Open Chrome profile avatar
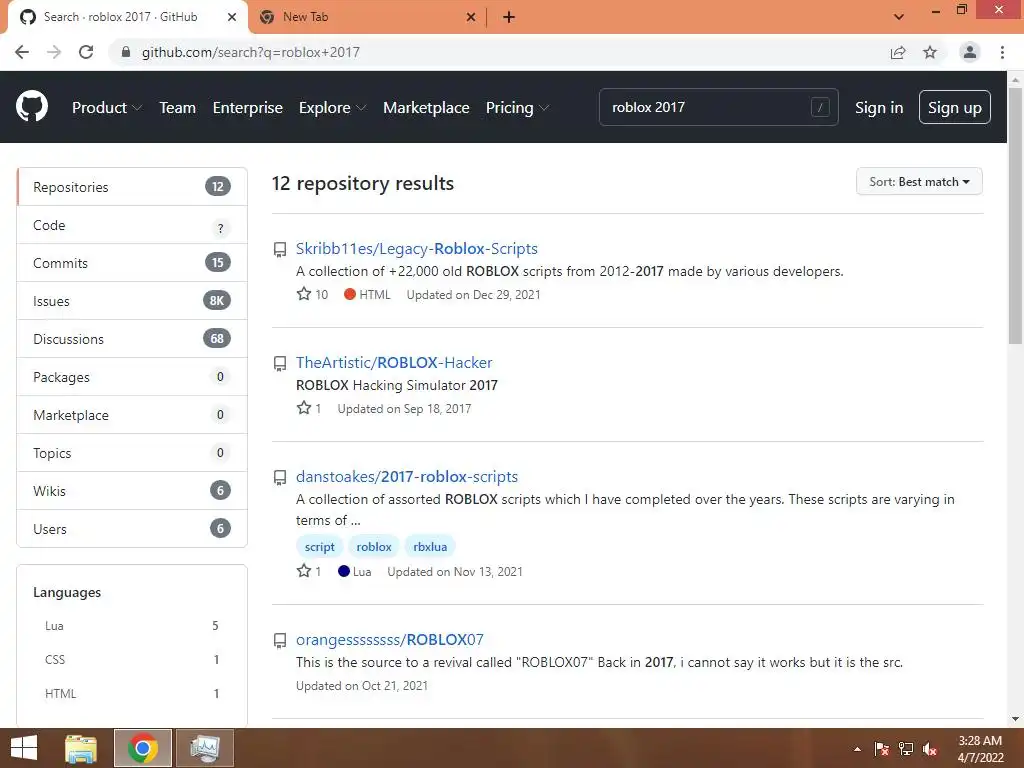The height and width of the screenshot is (768, 1024). [x=970, y=52]
